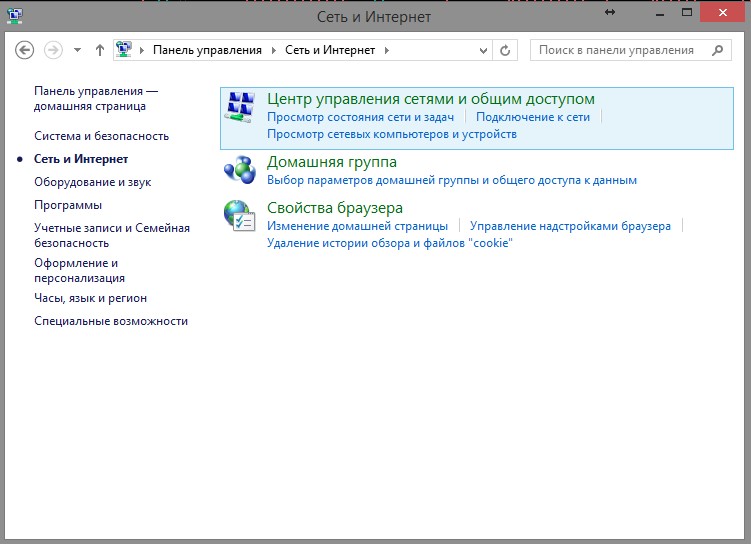
Task: Click Удаление истории обзора и файлов cookie
Action: pos(389,243)
